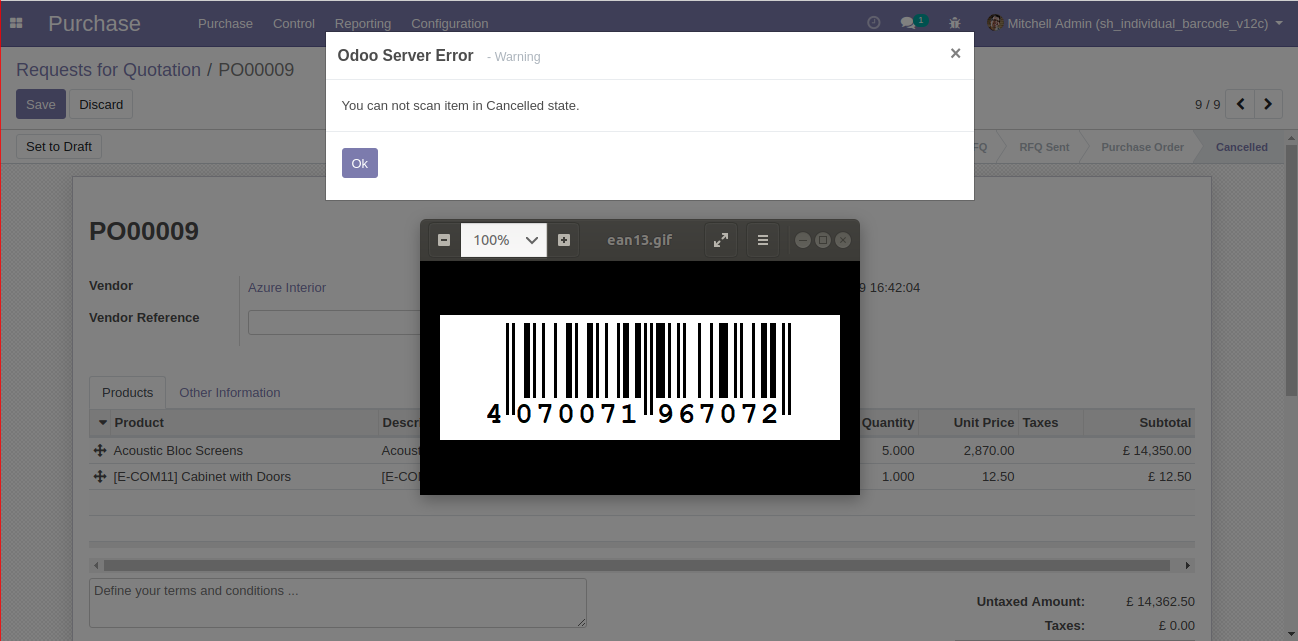Open the apps grid menu icon
The height and width of the screenshot is (641, 1298).
[x=16, y=23]
